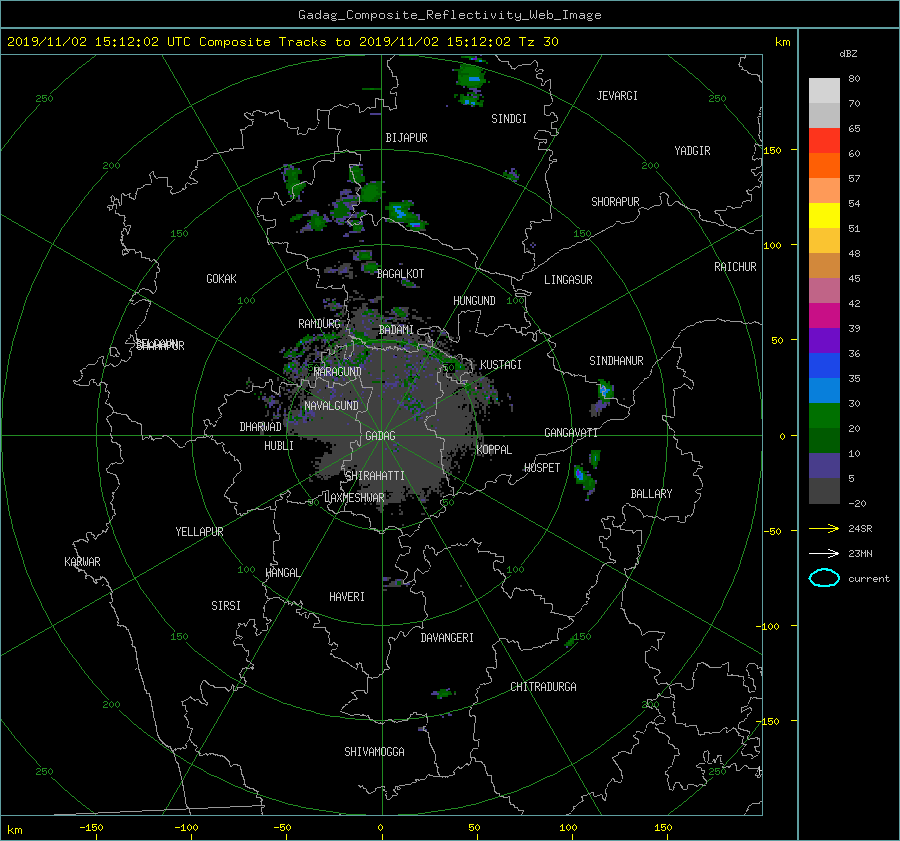Click the bright blue 35 dBZ legend swatch

[x=824, y=365]
